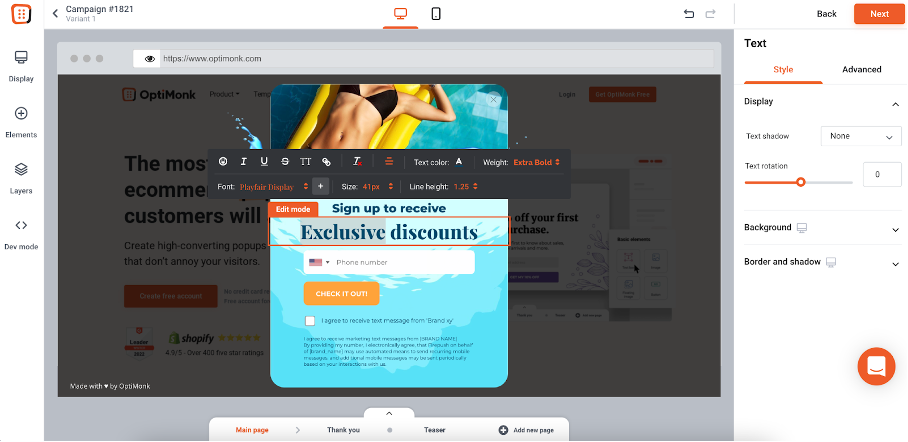Clear text formatting
The image size is (908, 442).
pyautogui.click(x=358, y=162)
